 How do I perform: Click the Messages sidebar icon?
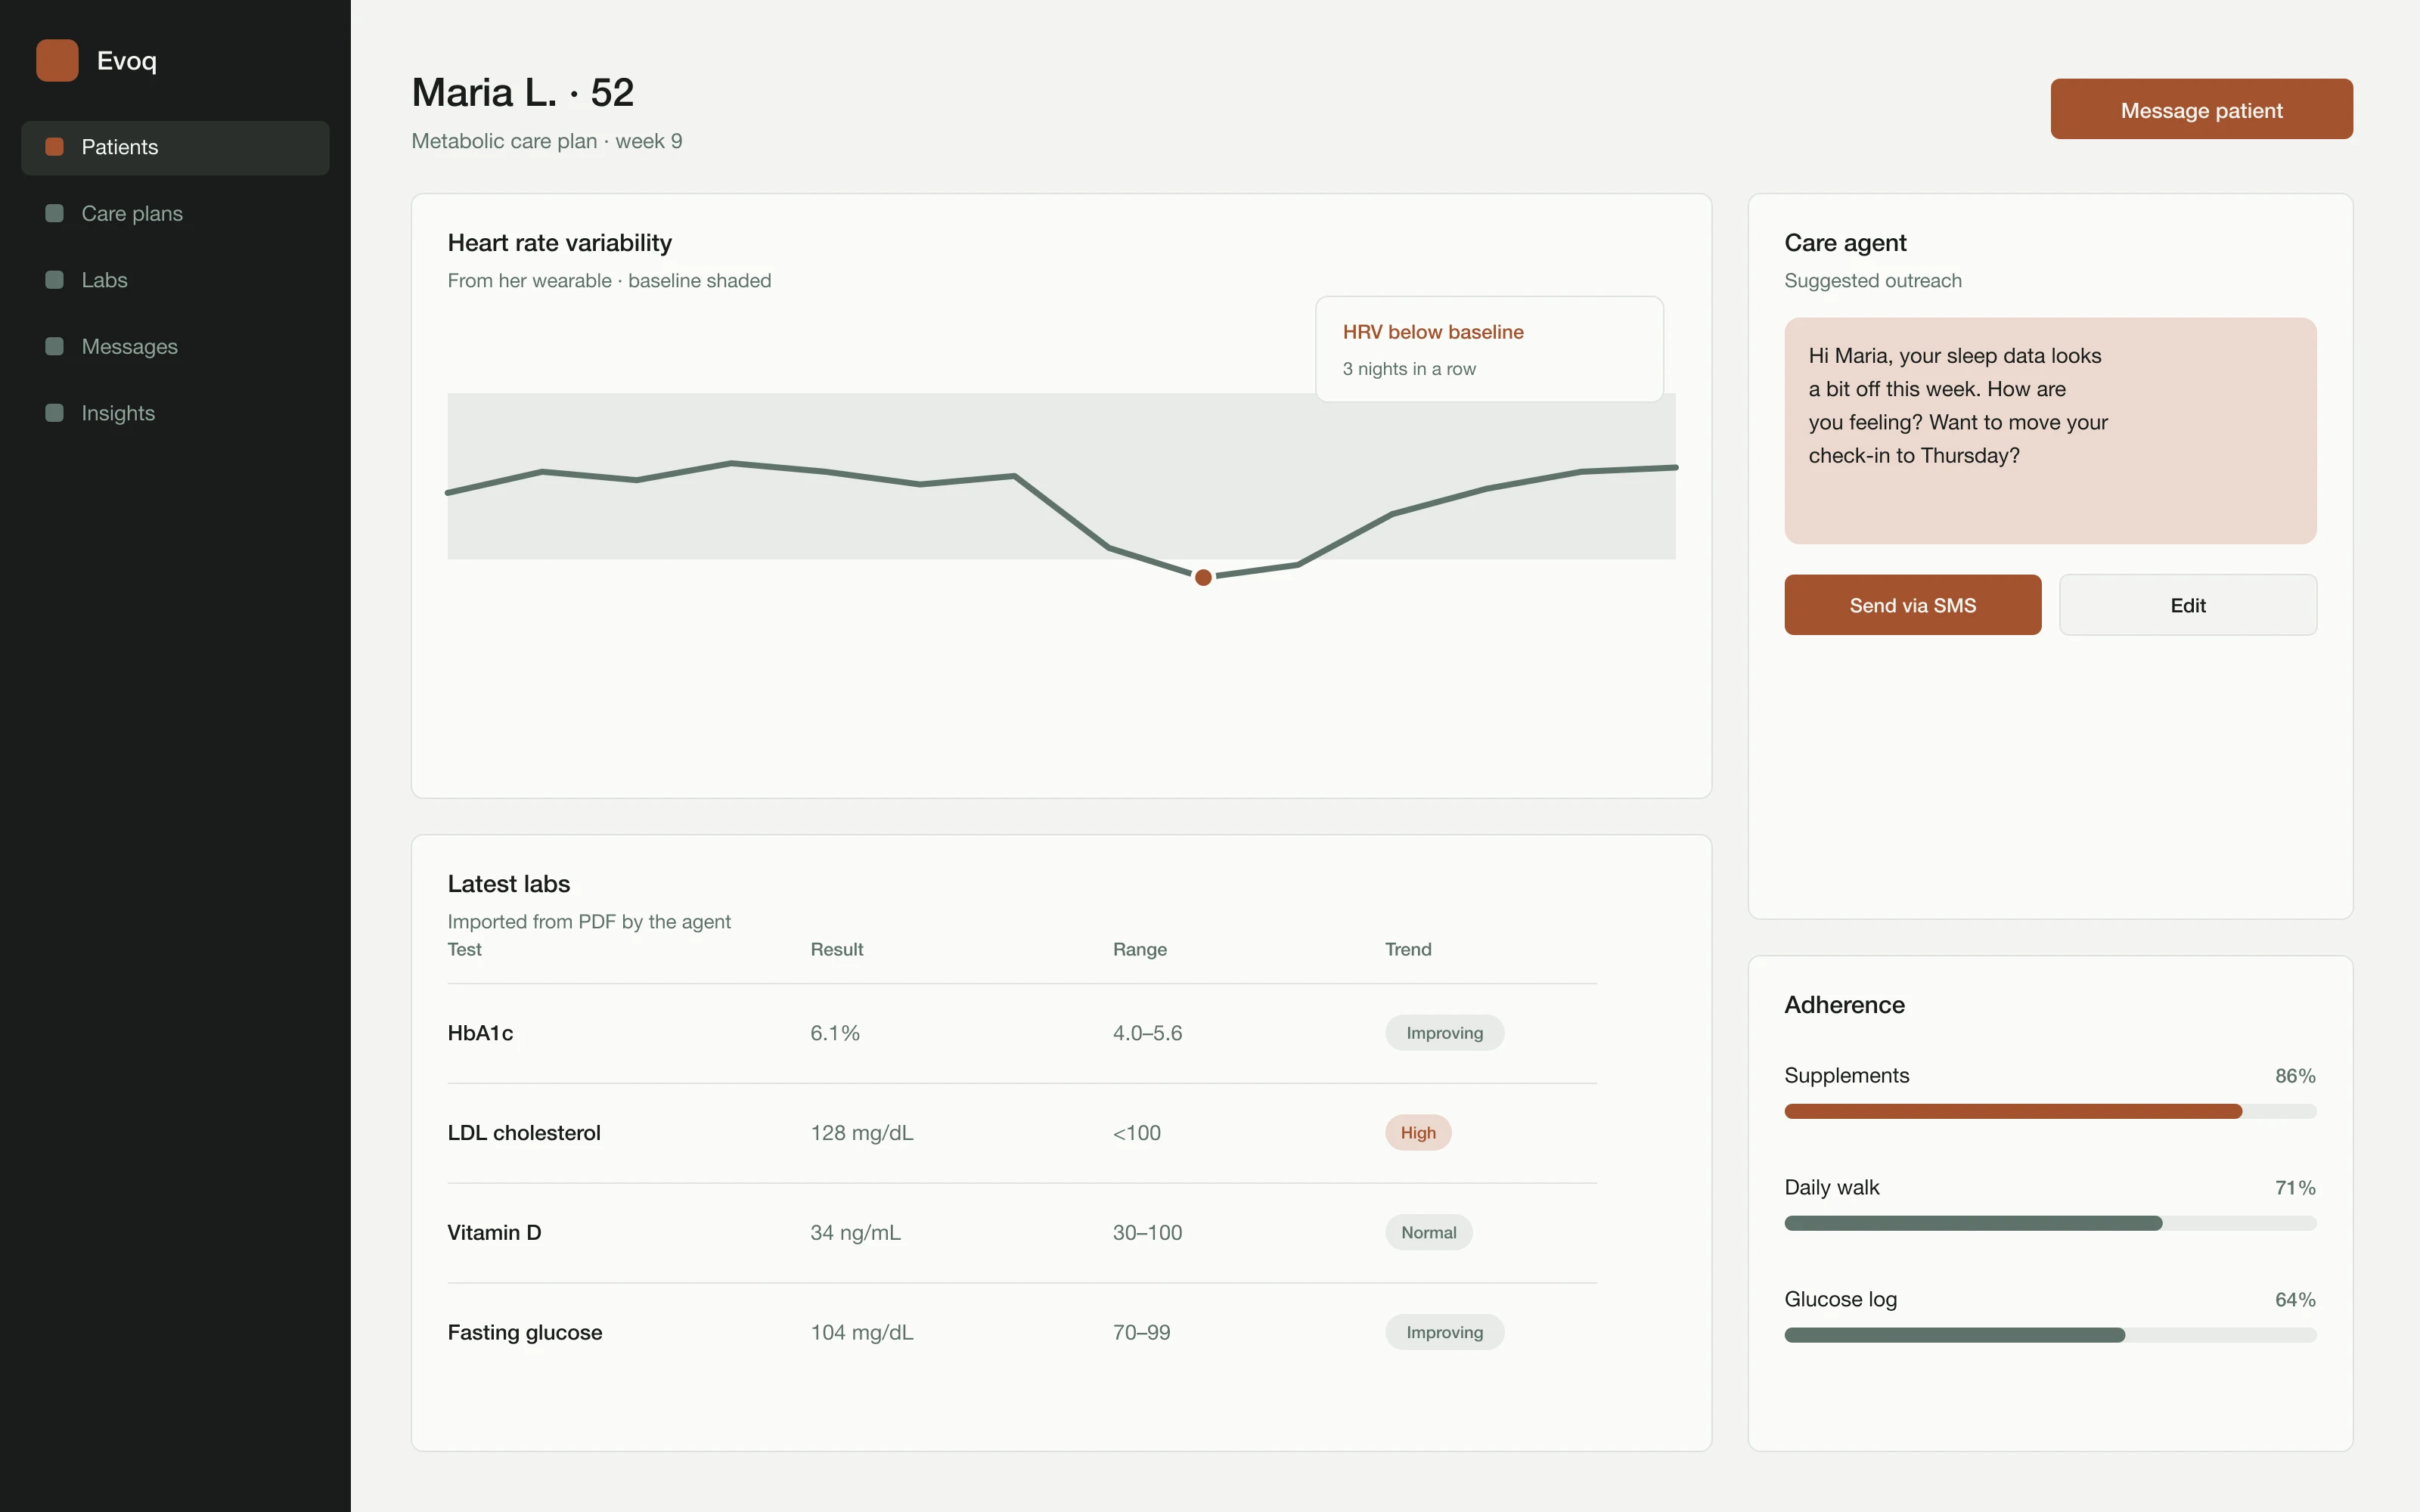[x=55, y=346]
